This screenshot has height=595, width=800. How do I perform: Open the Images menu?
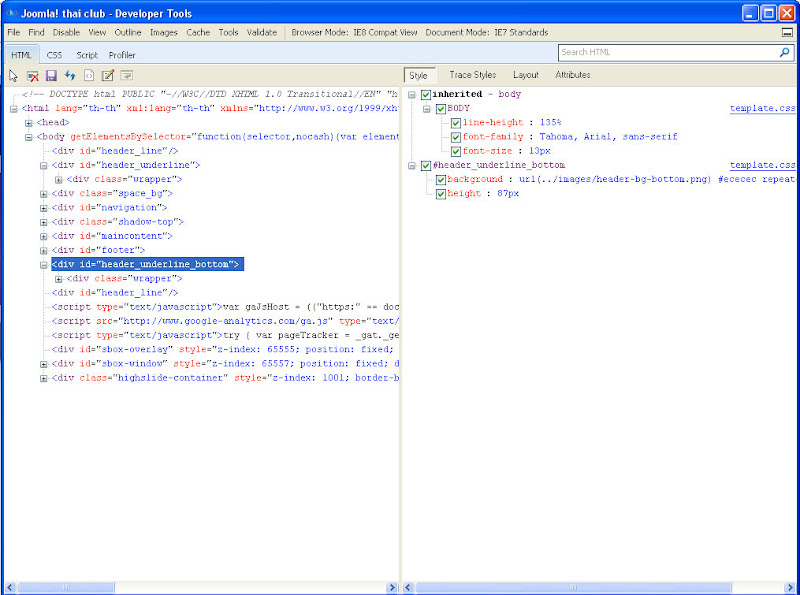click(x=164, y=32)
